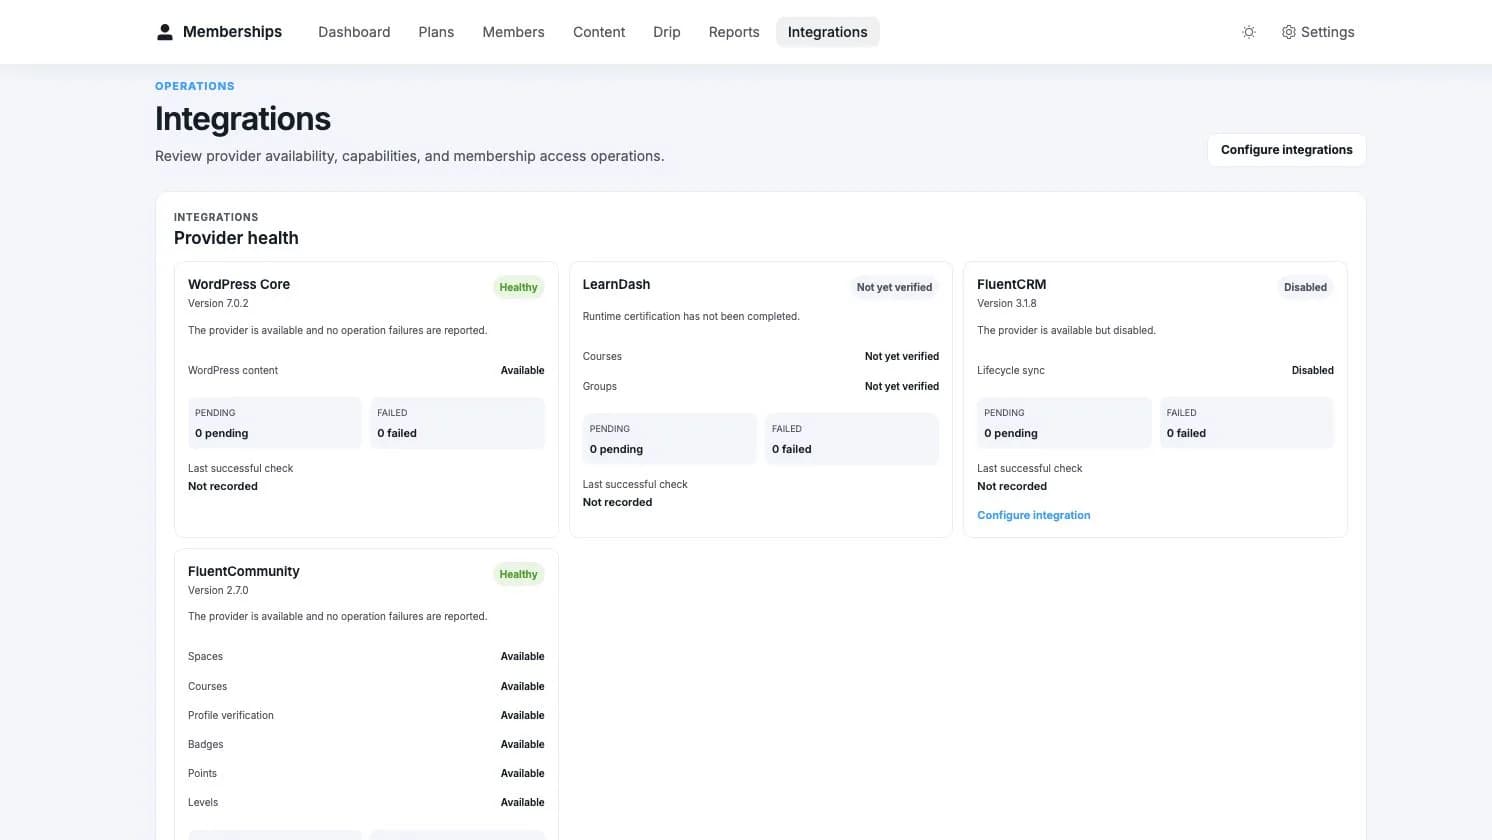The image size is (1492, 840).
Task: Open the Memberships brand title
Action: (232, 32)
